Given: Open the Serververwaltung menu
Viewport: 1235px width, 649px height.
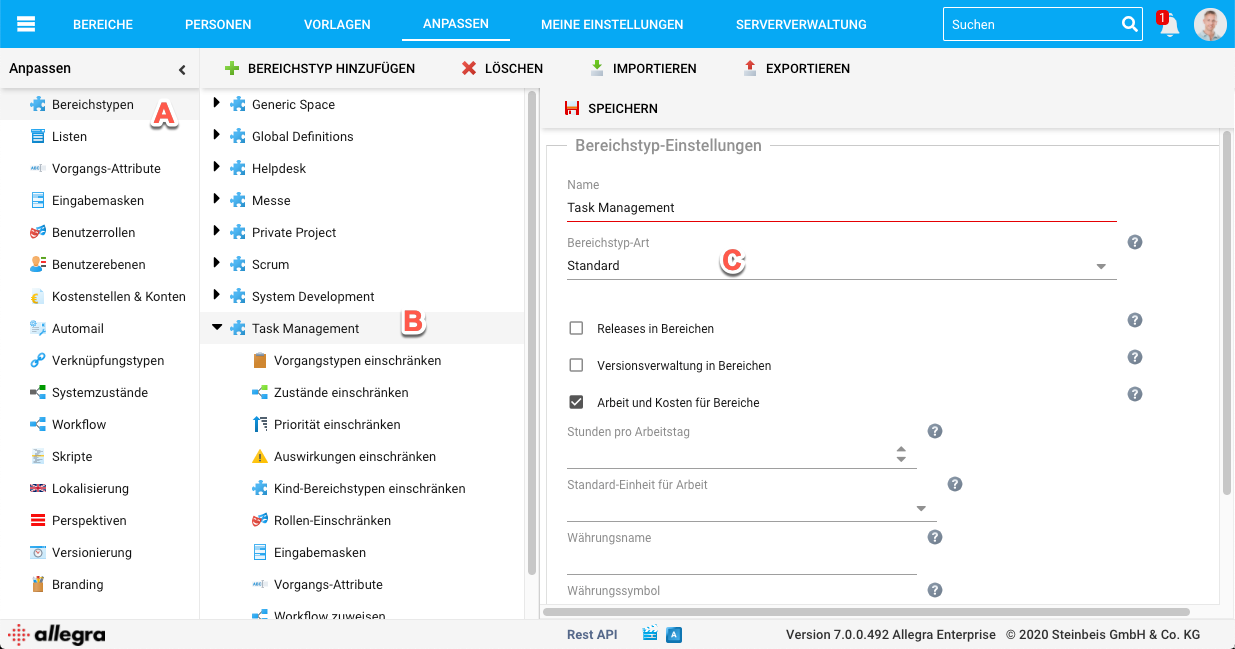Looking at the screenshot, I should click(x=800, y=24).
